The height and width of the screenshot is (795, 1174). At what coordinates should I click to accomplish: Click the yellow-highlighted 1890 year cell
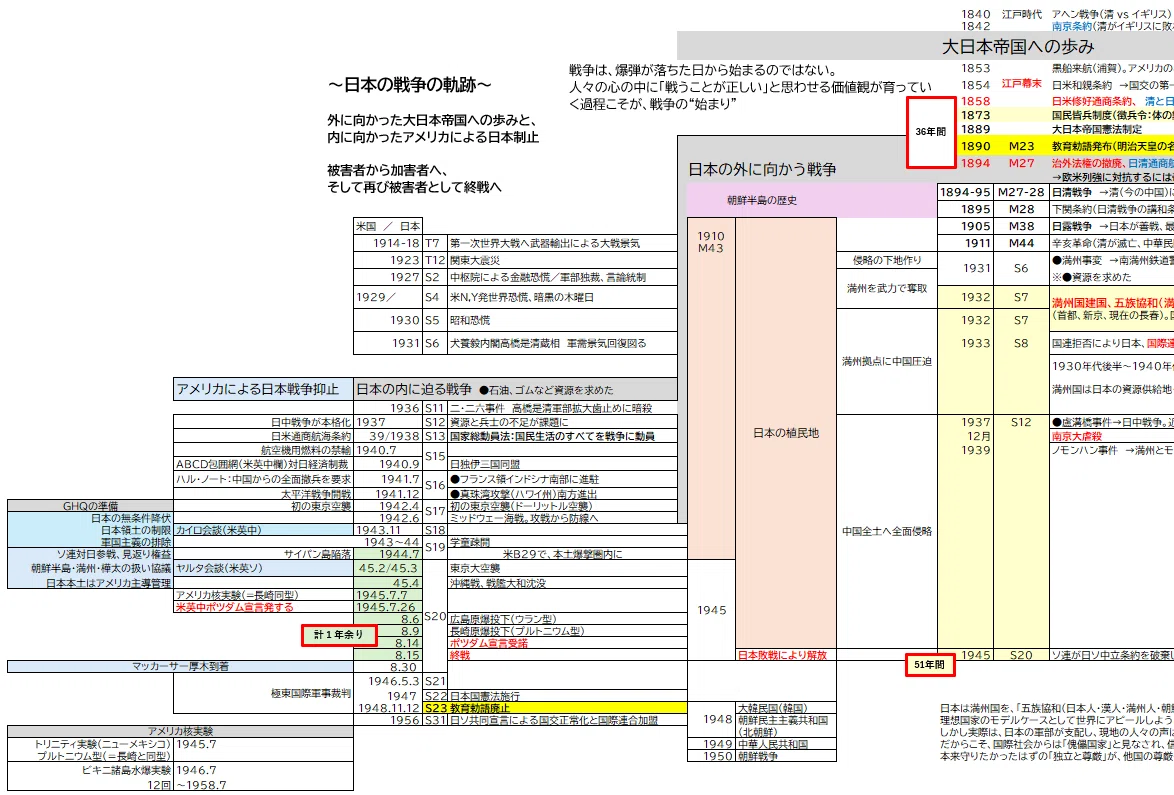976,147
